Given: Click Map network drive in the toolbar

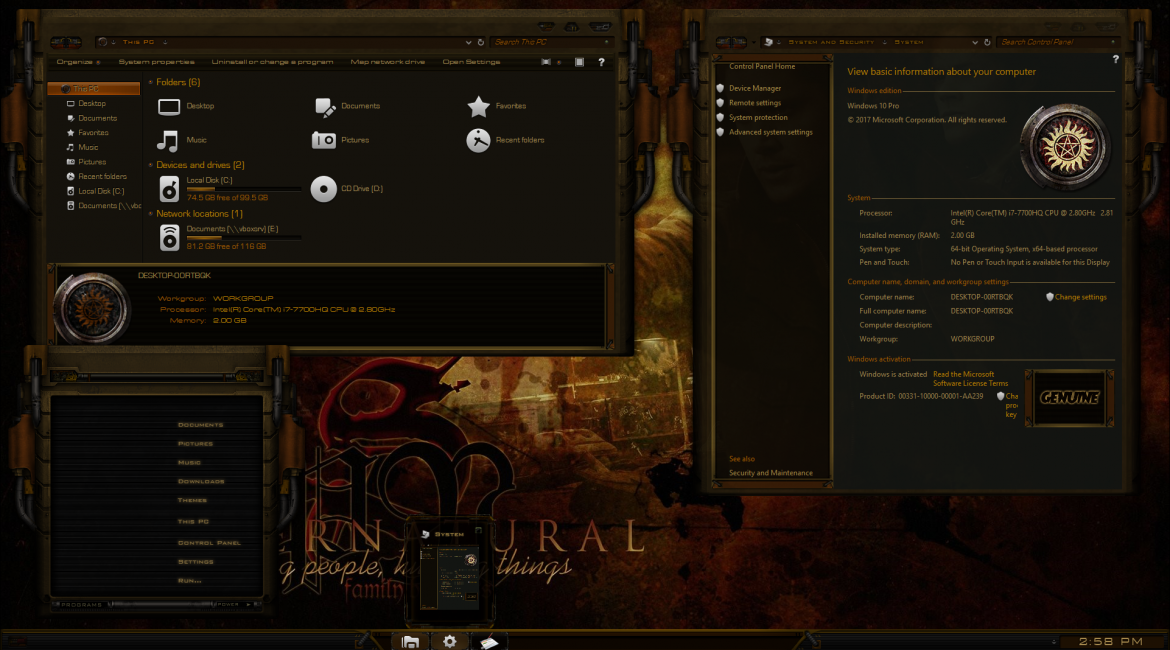Looking at the screenshot, I should click(x=387, y=62).
